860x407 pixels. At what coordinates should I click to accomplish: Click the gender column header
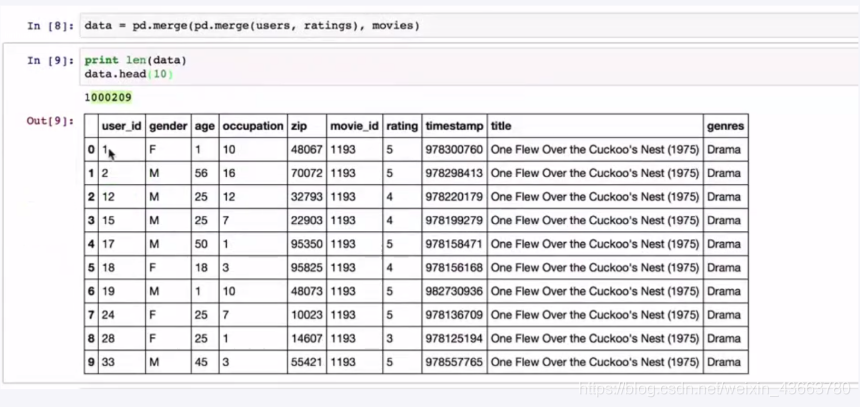(168, 126)
